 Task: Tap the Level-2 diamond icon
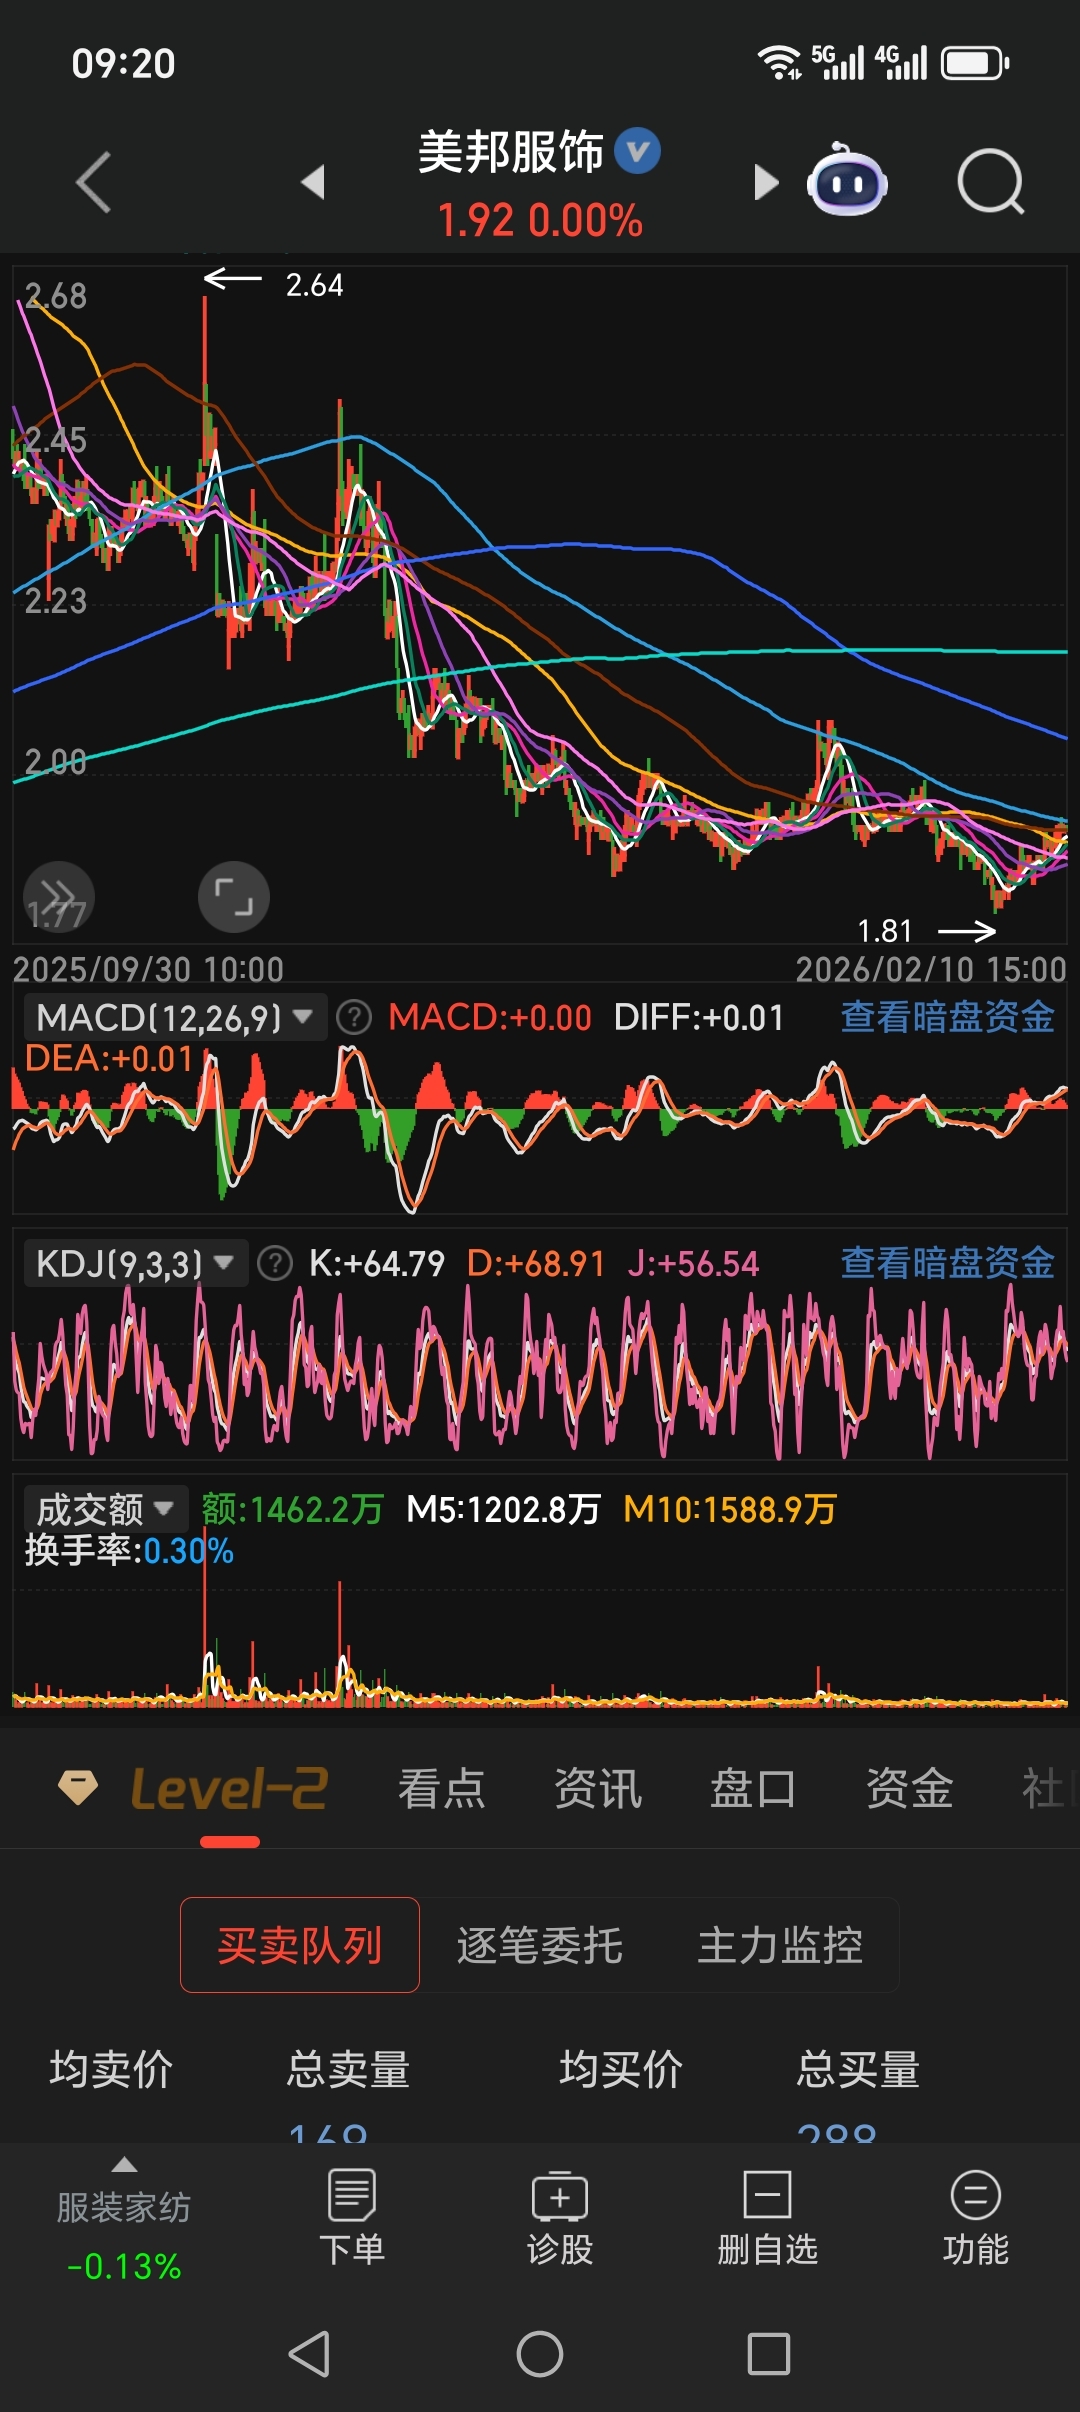pos(78,1787)
